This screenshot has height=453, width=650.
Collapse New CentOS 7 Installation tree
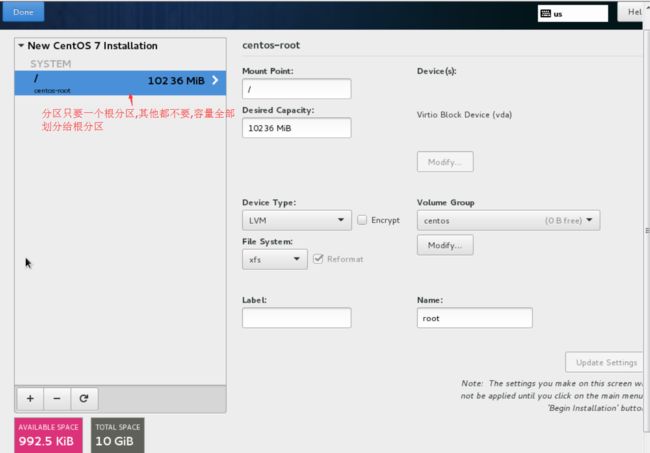click(x=21, y=46)
